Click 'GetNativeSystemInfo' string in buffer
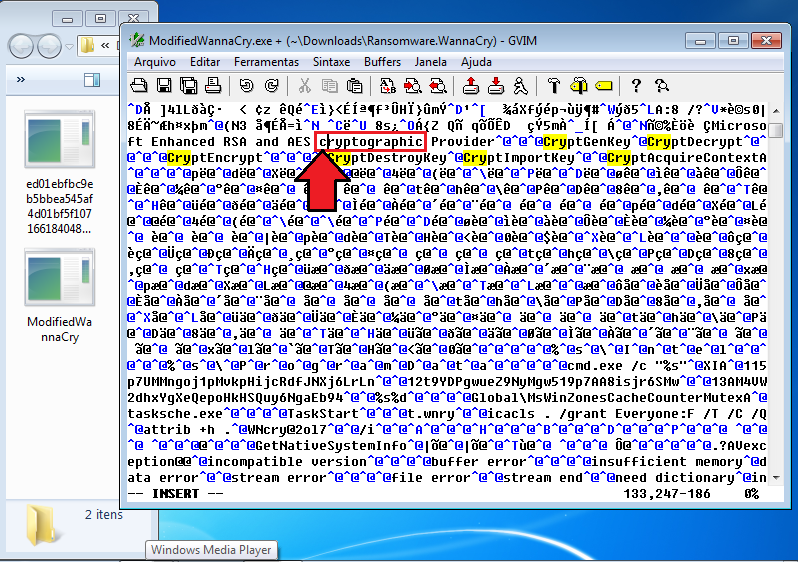The image size is (798, 562). (331, 446)
